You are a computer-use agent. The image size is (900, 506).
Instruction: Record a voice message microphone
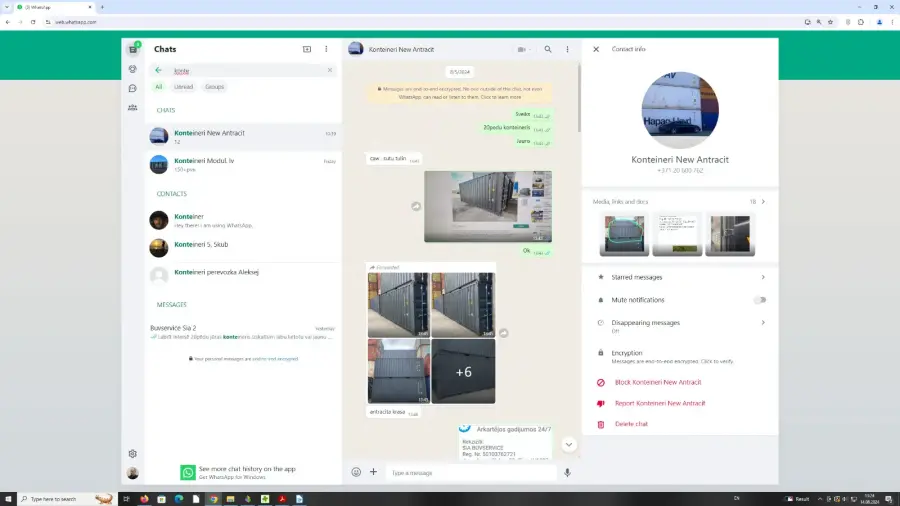[x=567, y=472]
